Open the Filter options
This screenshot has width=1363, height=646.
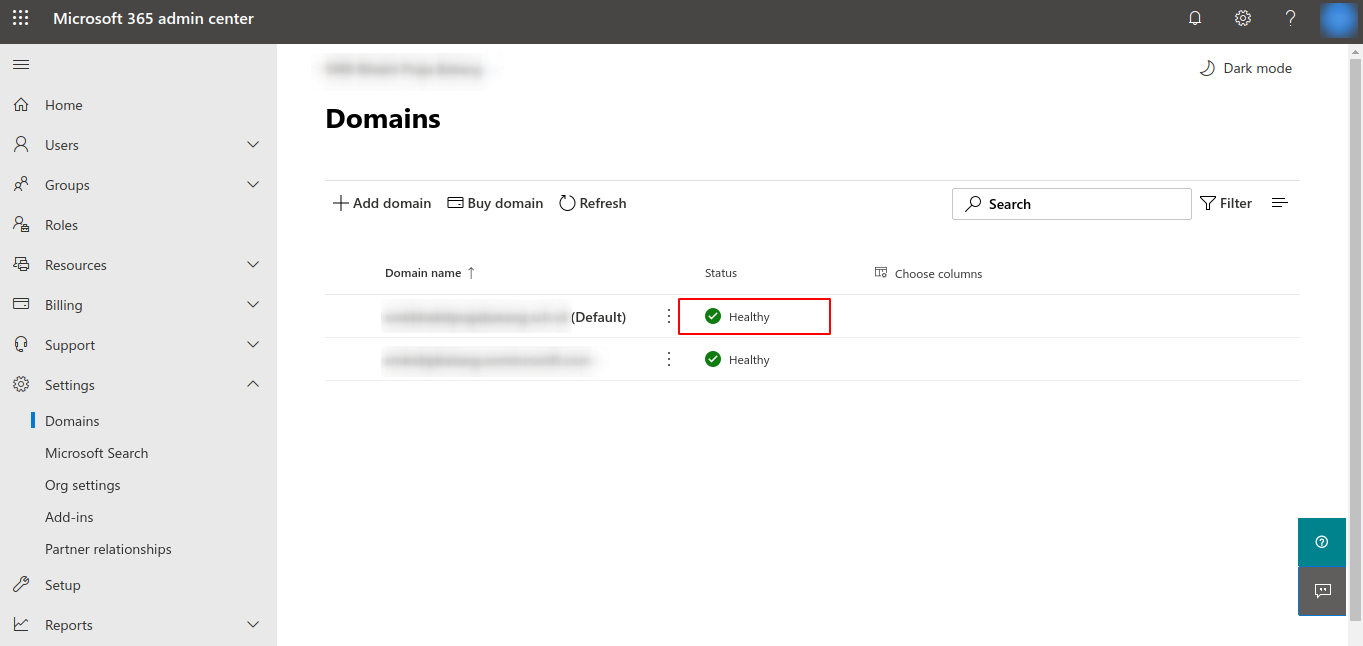point(1226,203)
